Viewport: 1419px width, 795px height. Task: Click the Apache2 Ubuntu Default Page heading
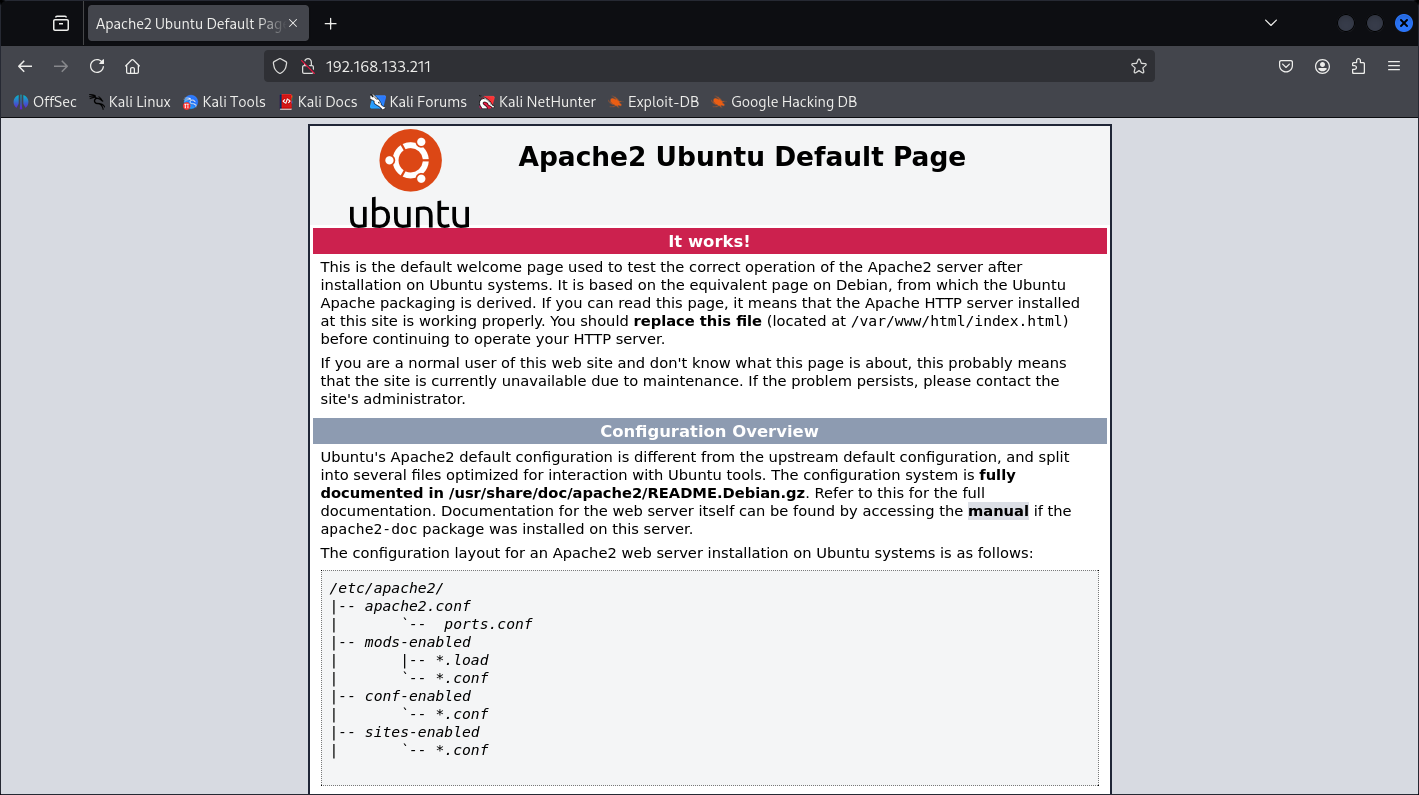point(742,157)
